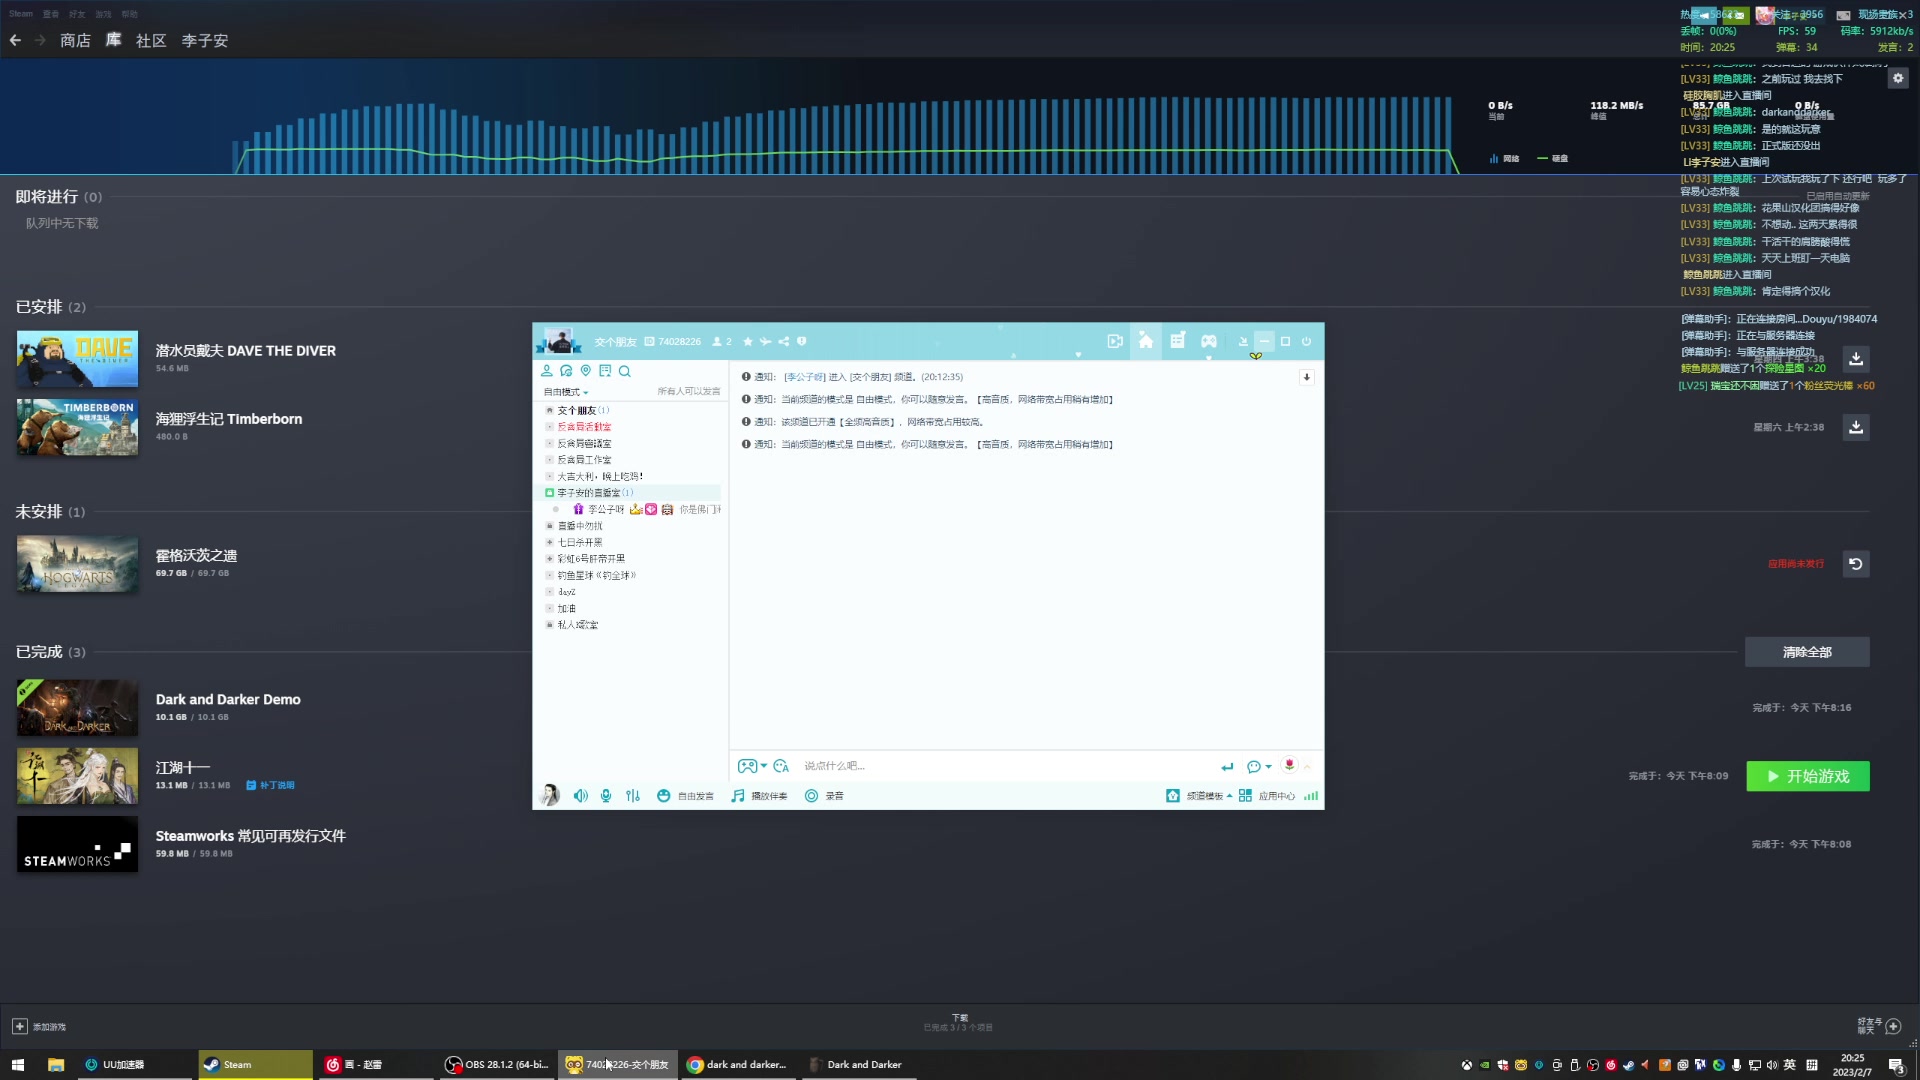The width and height of the screenshot is (1920, 1080).
Task: Click YY channel avatar picture
Action: [558, 341]
